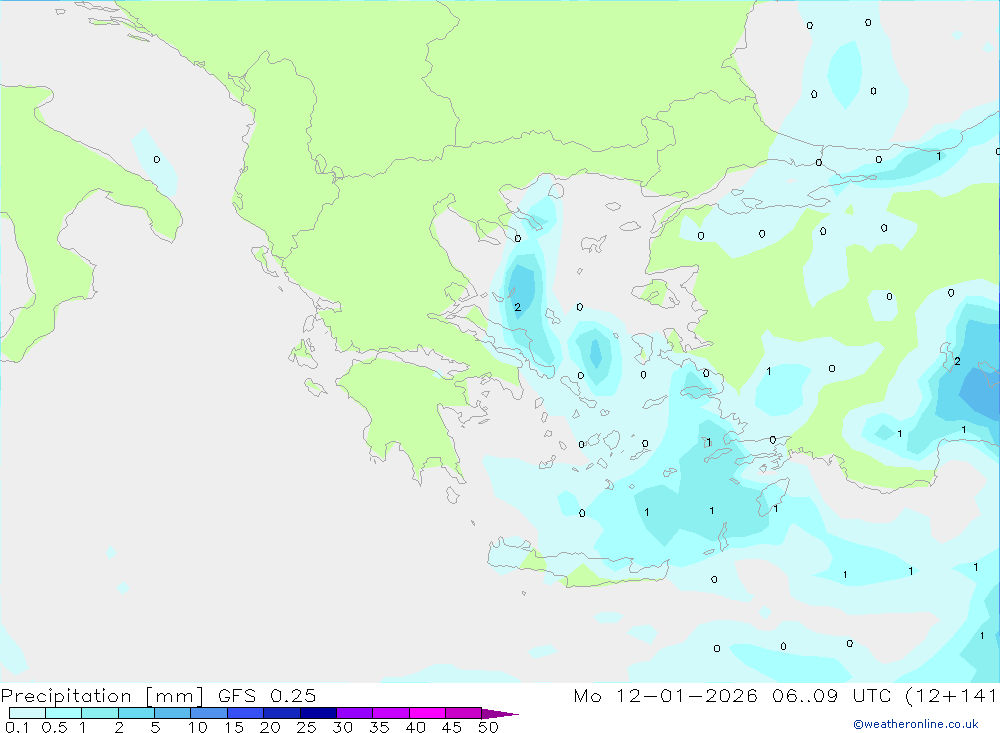Click the '(12+141' forecast run text
The image size is (1000, 733).
click(950, 695)
